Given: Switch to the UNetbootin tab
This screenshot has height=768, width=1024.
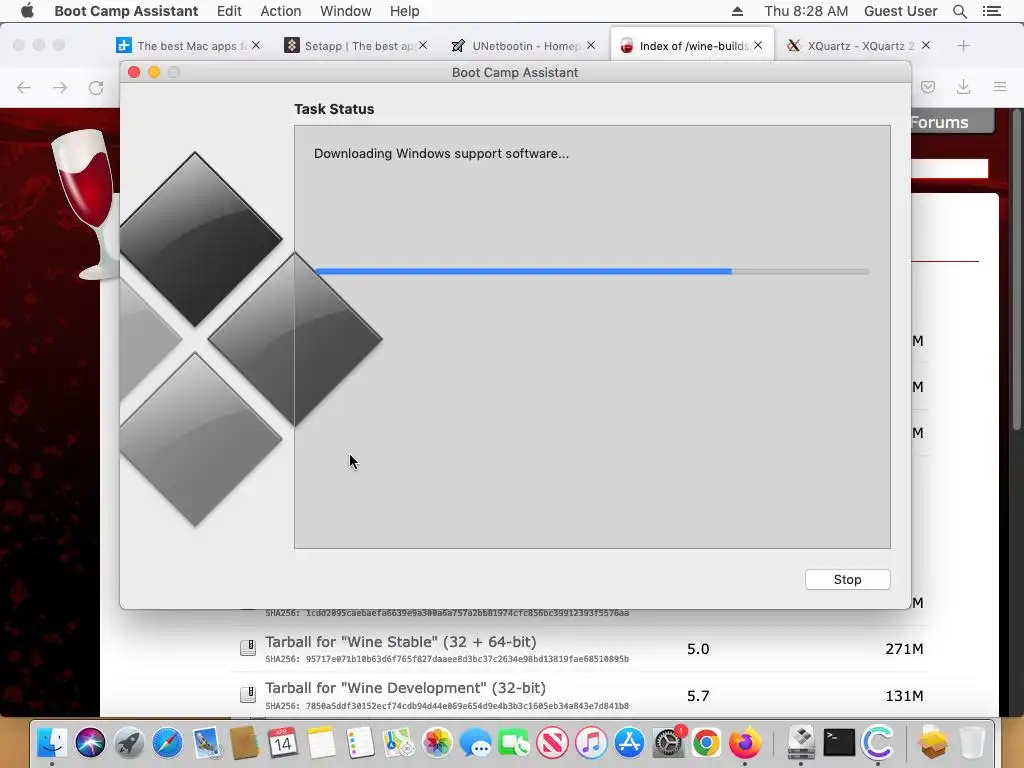Looking at the screenshot, I should (x=523, y=46).
